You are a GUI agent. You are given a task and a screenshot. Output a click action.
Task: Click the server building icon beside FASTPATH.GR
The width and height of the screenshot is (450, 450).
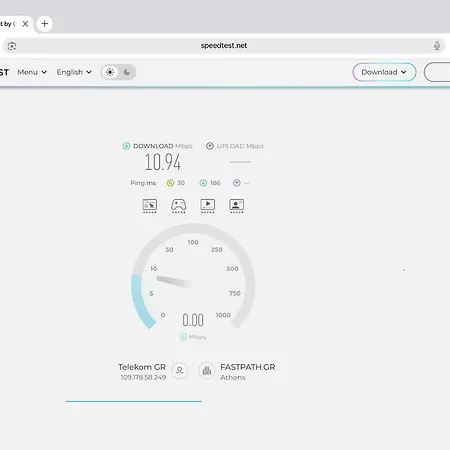pos(207,370)
